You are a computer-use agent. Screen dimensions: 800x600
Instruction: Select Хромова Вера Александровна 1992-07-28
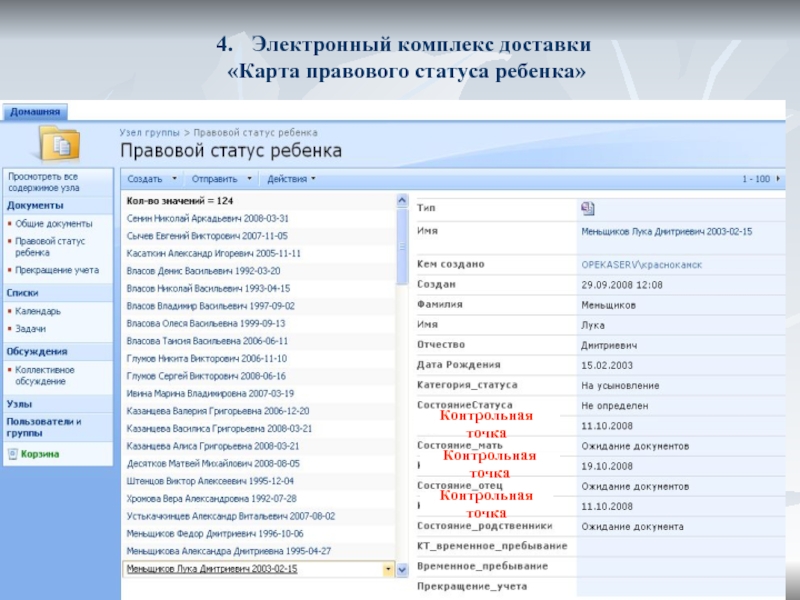pos(211,498)
